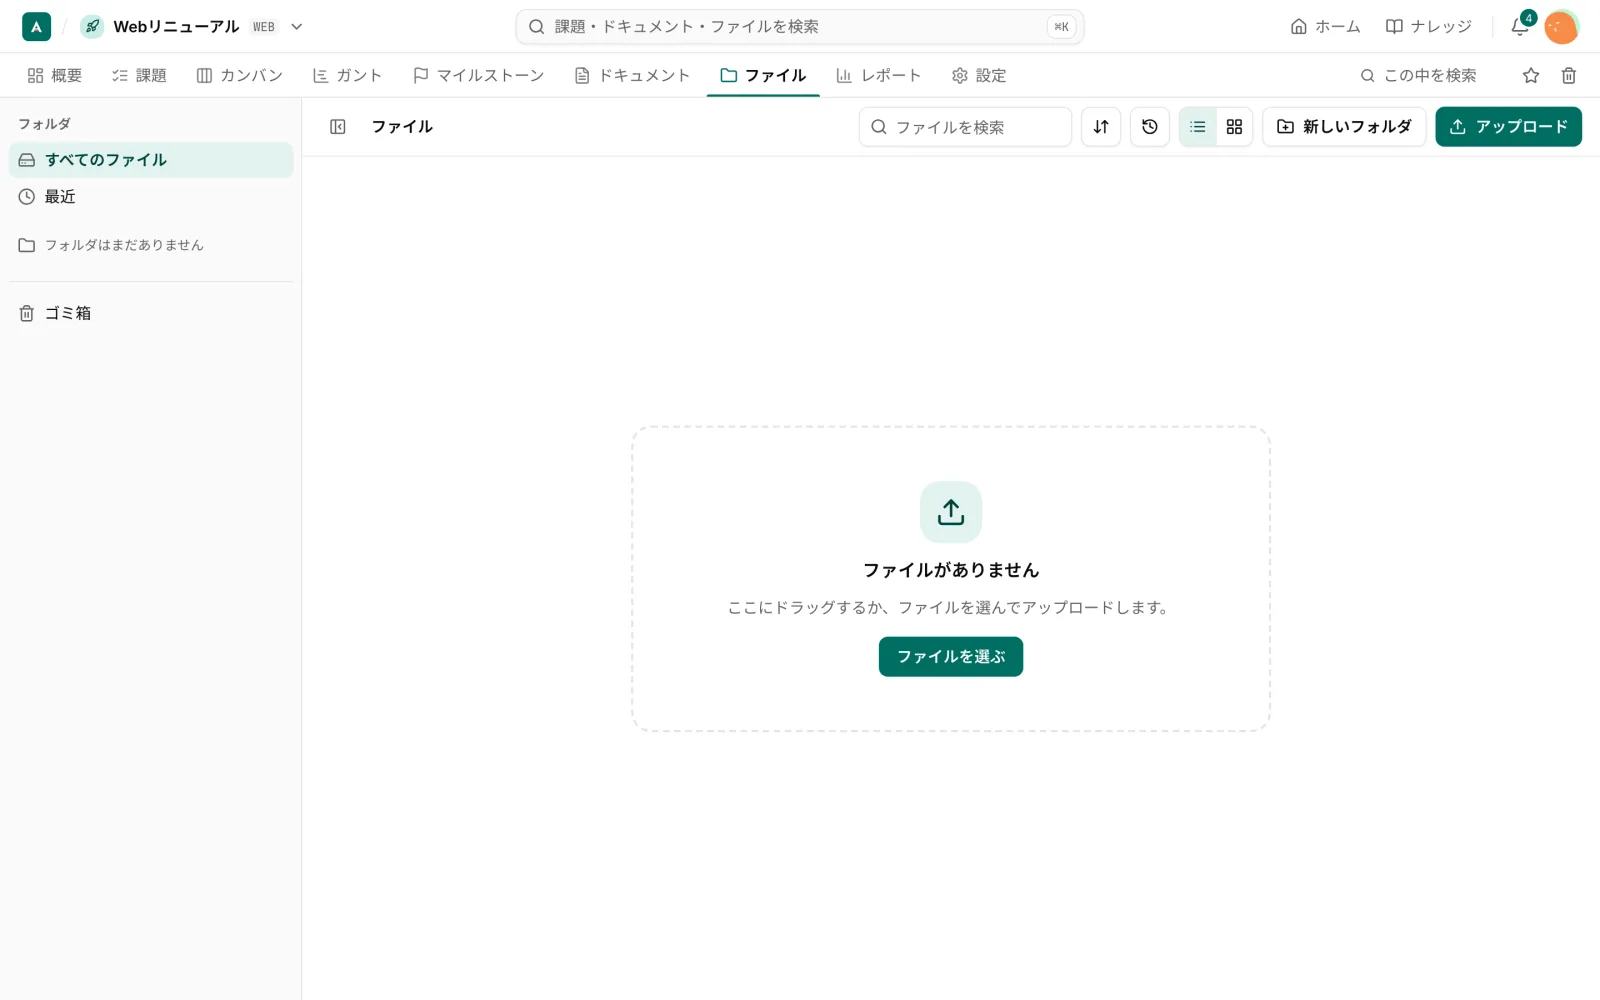Click the trash icon in the tab bar
The image size is (1600, 1000).
pos(1569,75)
